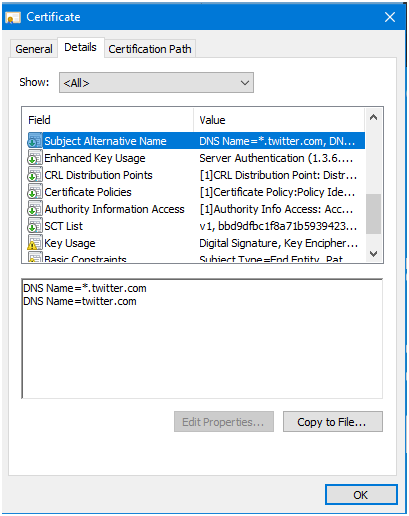409x516 pixels.
Task: Click the field list scroll down arrow
Action: tap(374, 254)
